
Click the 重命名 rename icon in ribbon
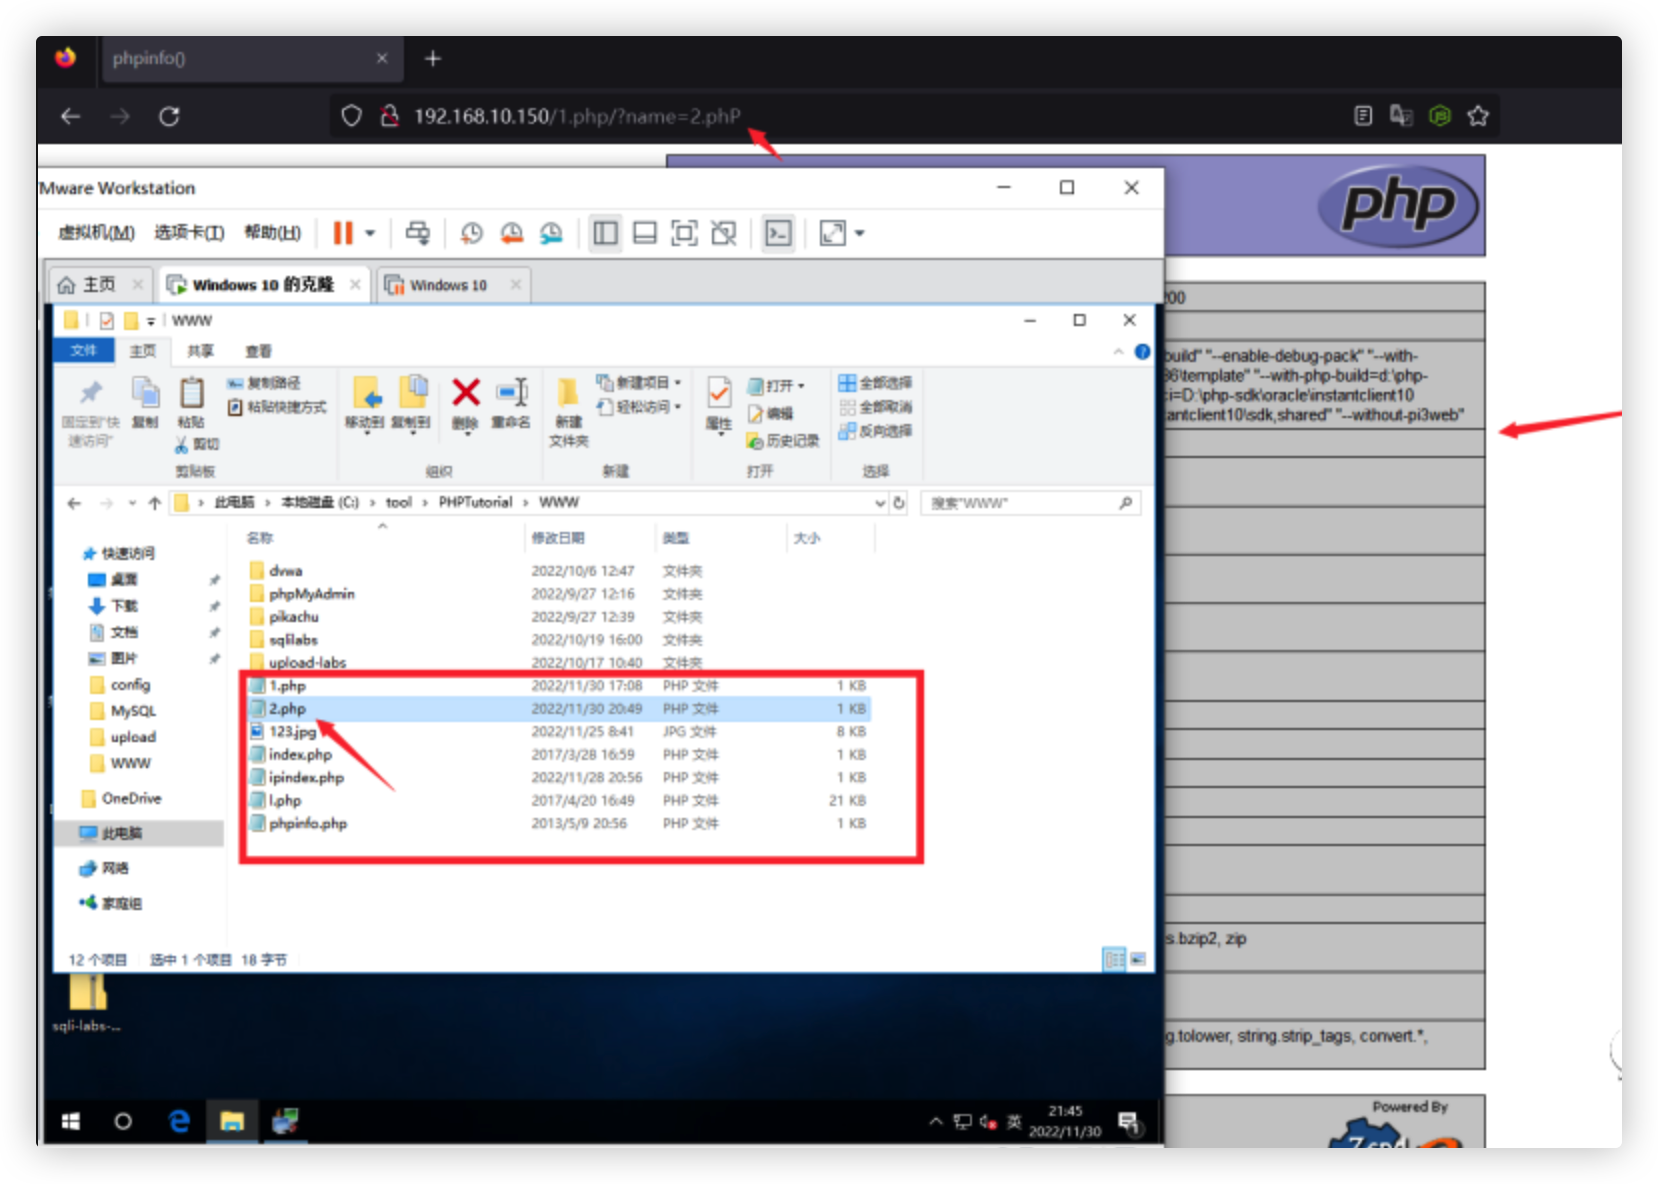(x=512, y=392)
